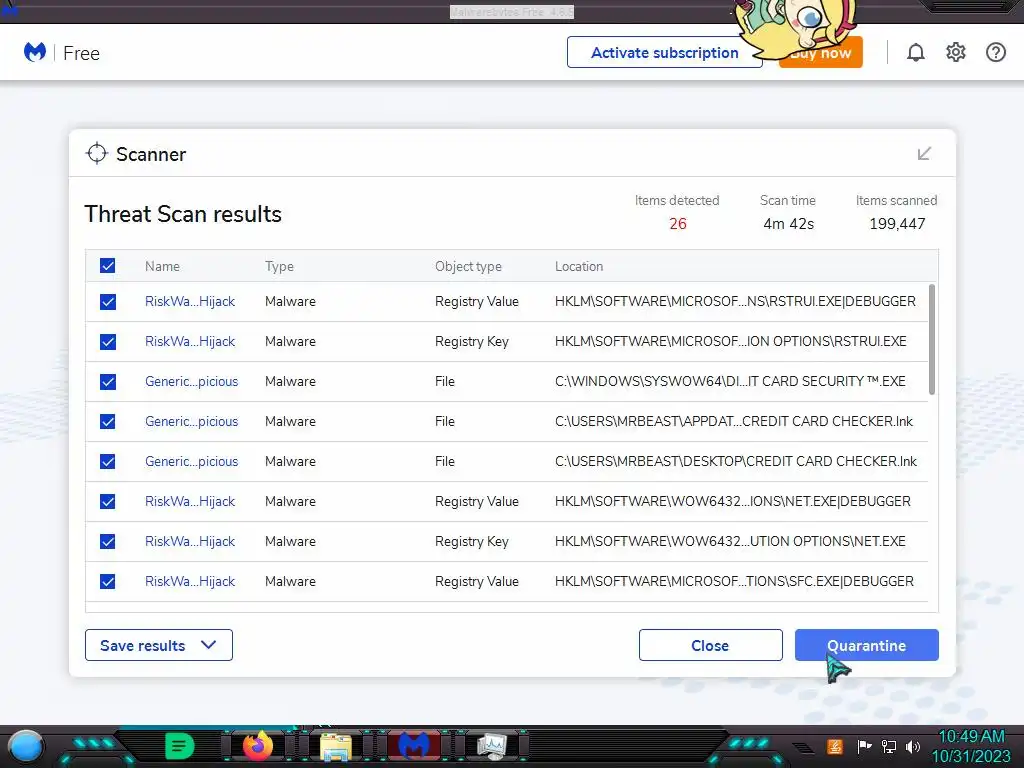Open RiskWa...Hijack link for RSTRUI.EXE|DEBUGGER
The height and width of the screenshot is (768, 1024).
[x=190, y=302]
